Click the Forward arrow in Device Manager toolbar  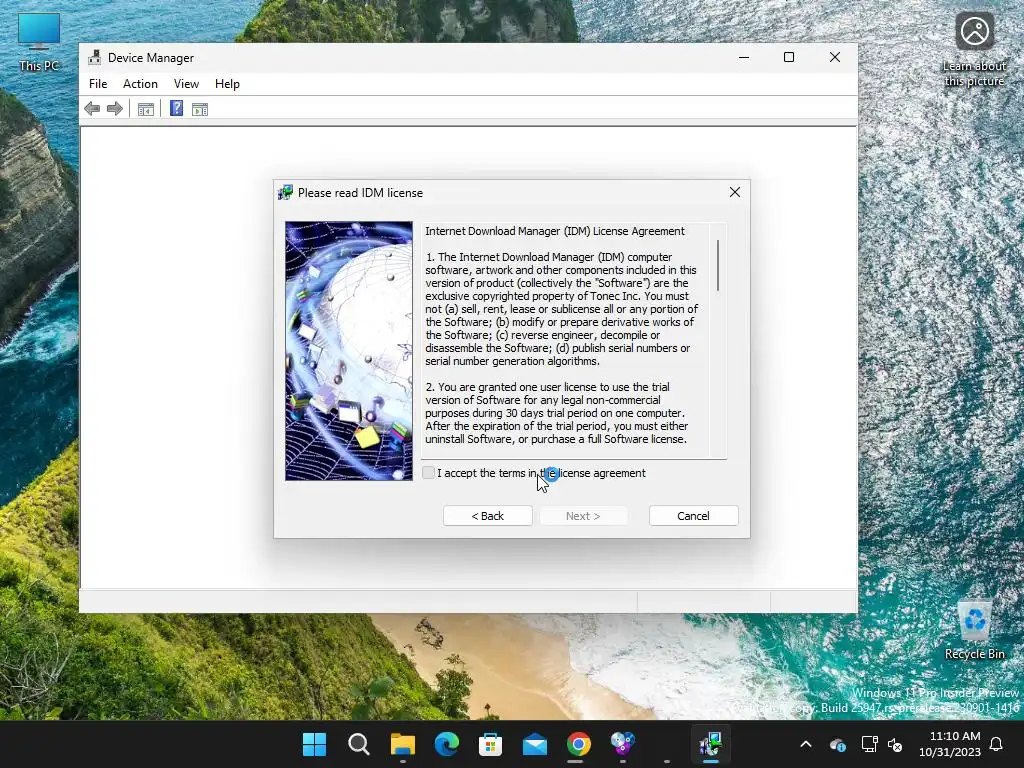pos(114,109)
